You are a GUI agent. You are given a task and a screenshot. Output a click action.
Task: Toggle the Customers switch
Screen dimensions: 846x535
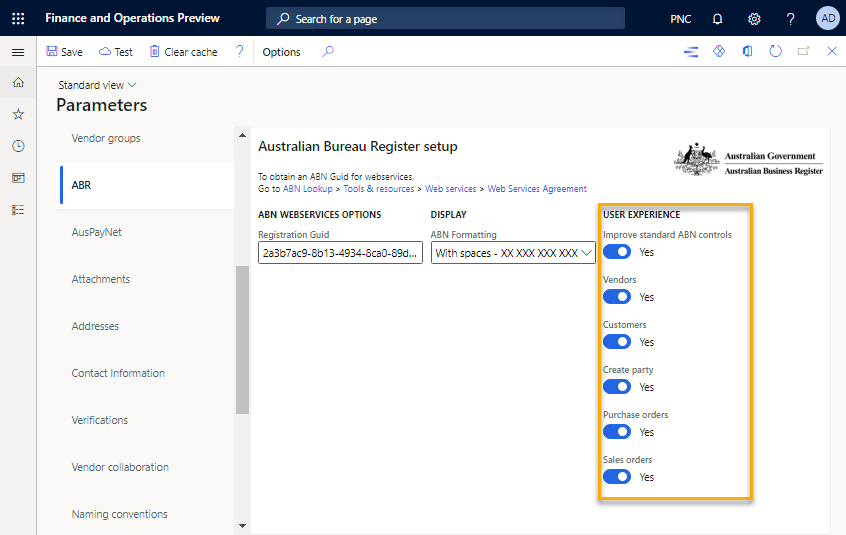[x=617, y=342]
